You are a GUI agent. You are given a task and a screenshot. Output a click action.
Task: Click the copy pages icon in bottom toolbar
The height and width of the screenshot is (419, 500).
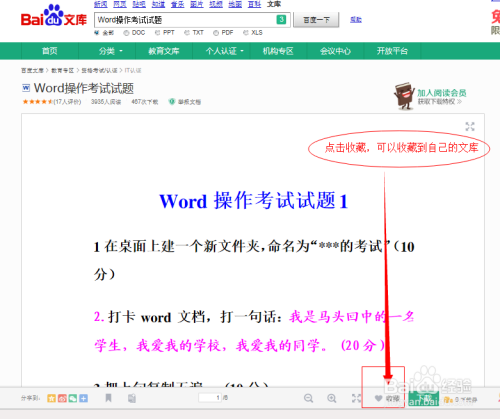[132, 398]
